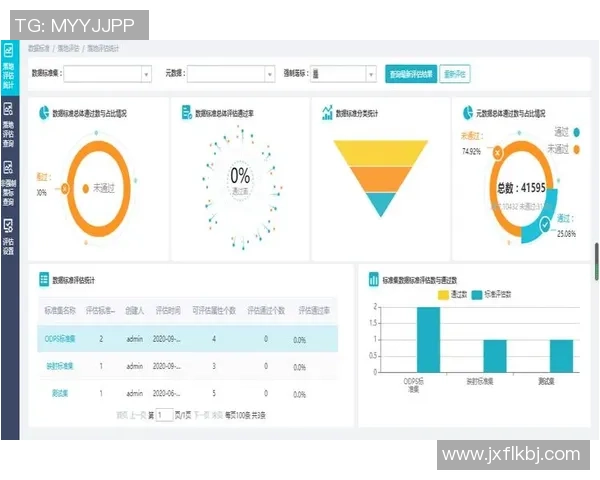This screenshot has height=480, width=600.
Task: Click the line chart icon beside 数据标准分类统计
Action: (x=327, y=113)
